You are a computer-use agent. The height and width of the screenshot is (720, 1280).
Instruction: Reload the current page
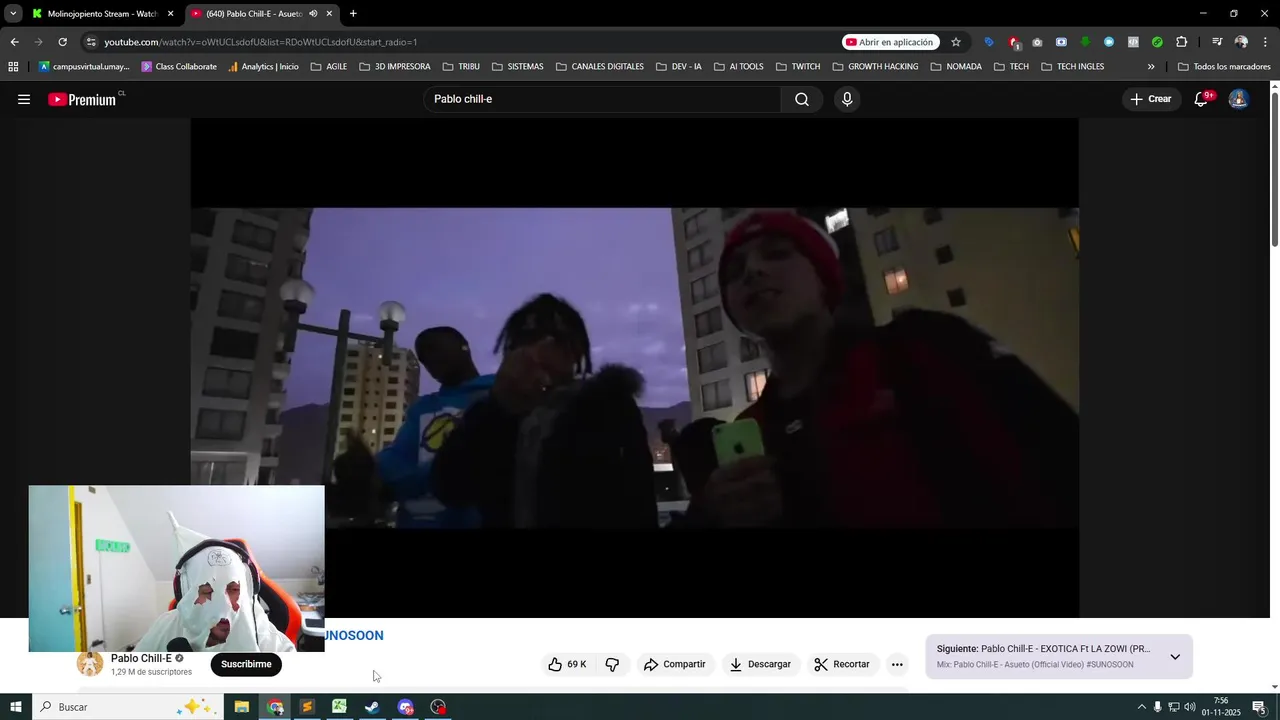click(x=62, y=42)
